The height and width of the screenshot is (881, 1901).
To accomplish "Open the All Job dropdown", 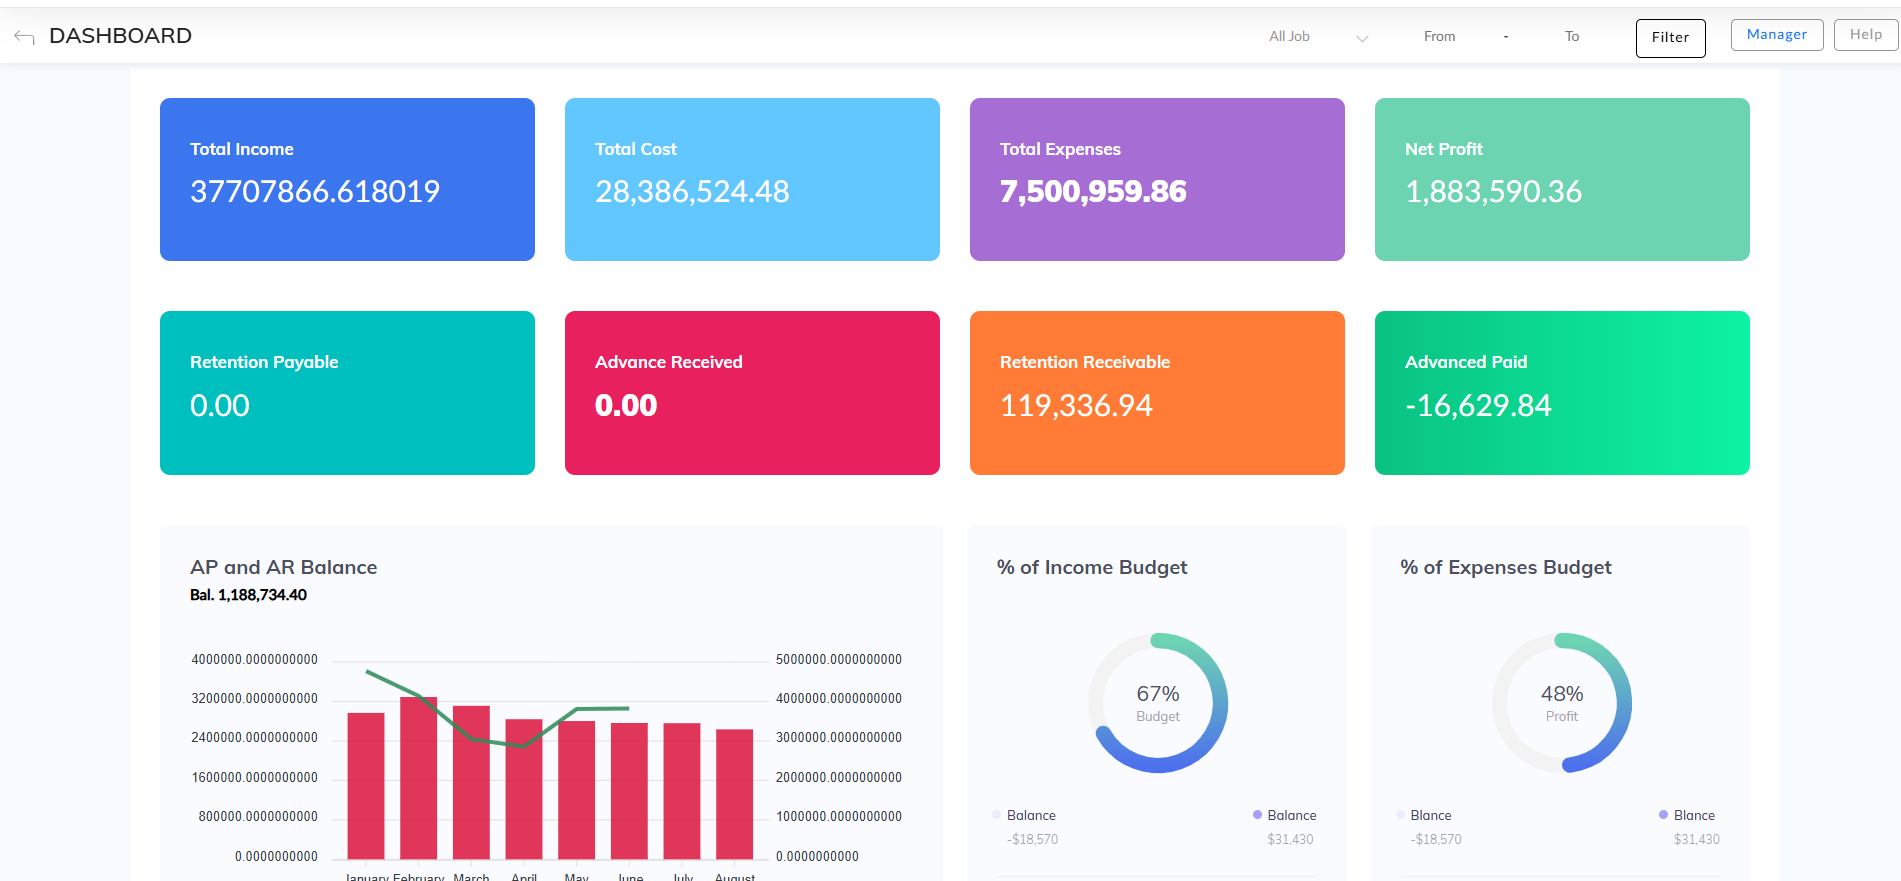I will [1289, 37].
